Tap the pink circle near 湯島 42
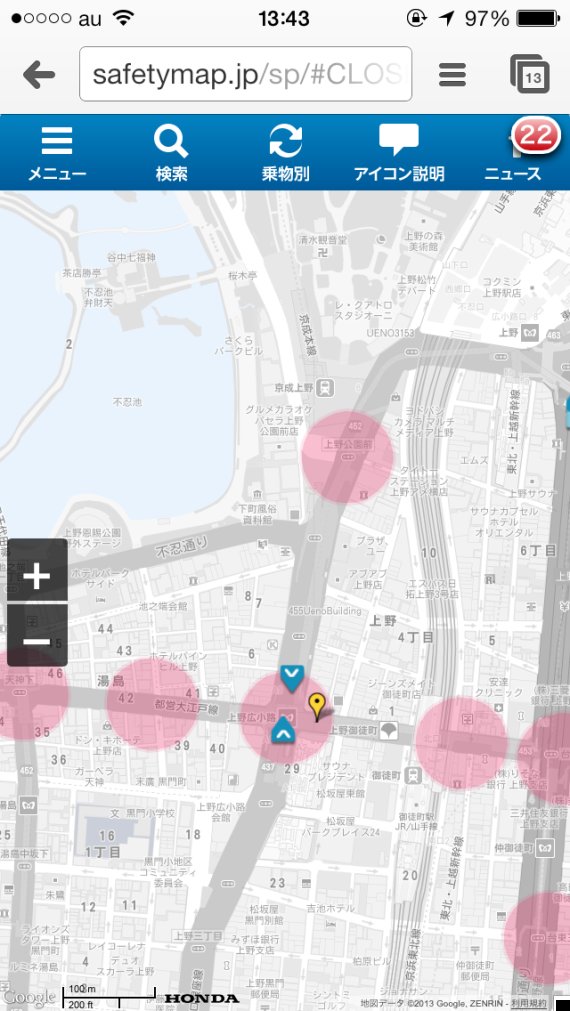This screenshot has width=570, height=1011. coord(152,704)
